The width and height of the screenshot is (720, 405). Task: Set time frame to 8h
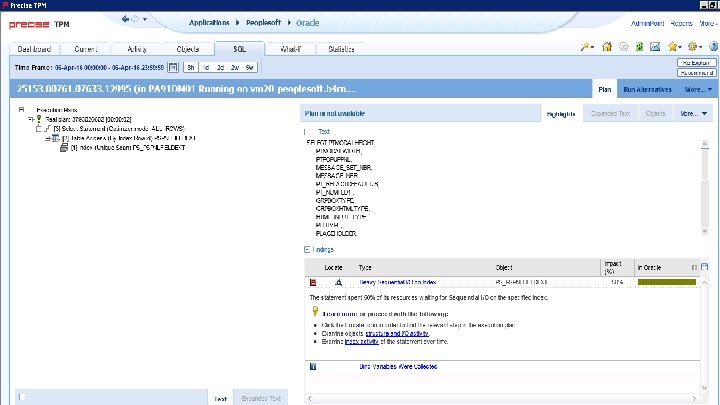191,68
